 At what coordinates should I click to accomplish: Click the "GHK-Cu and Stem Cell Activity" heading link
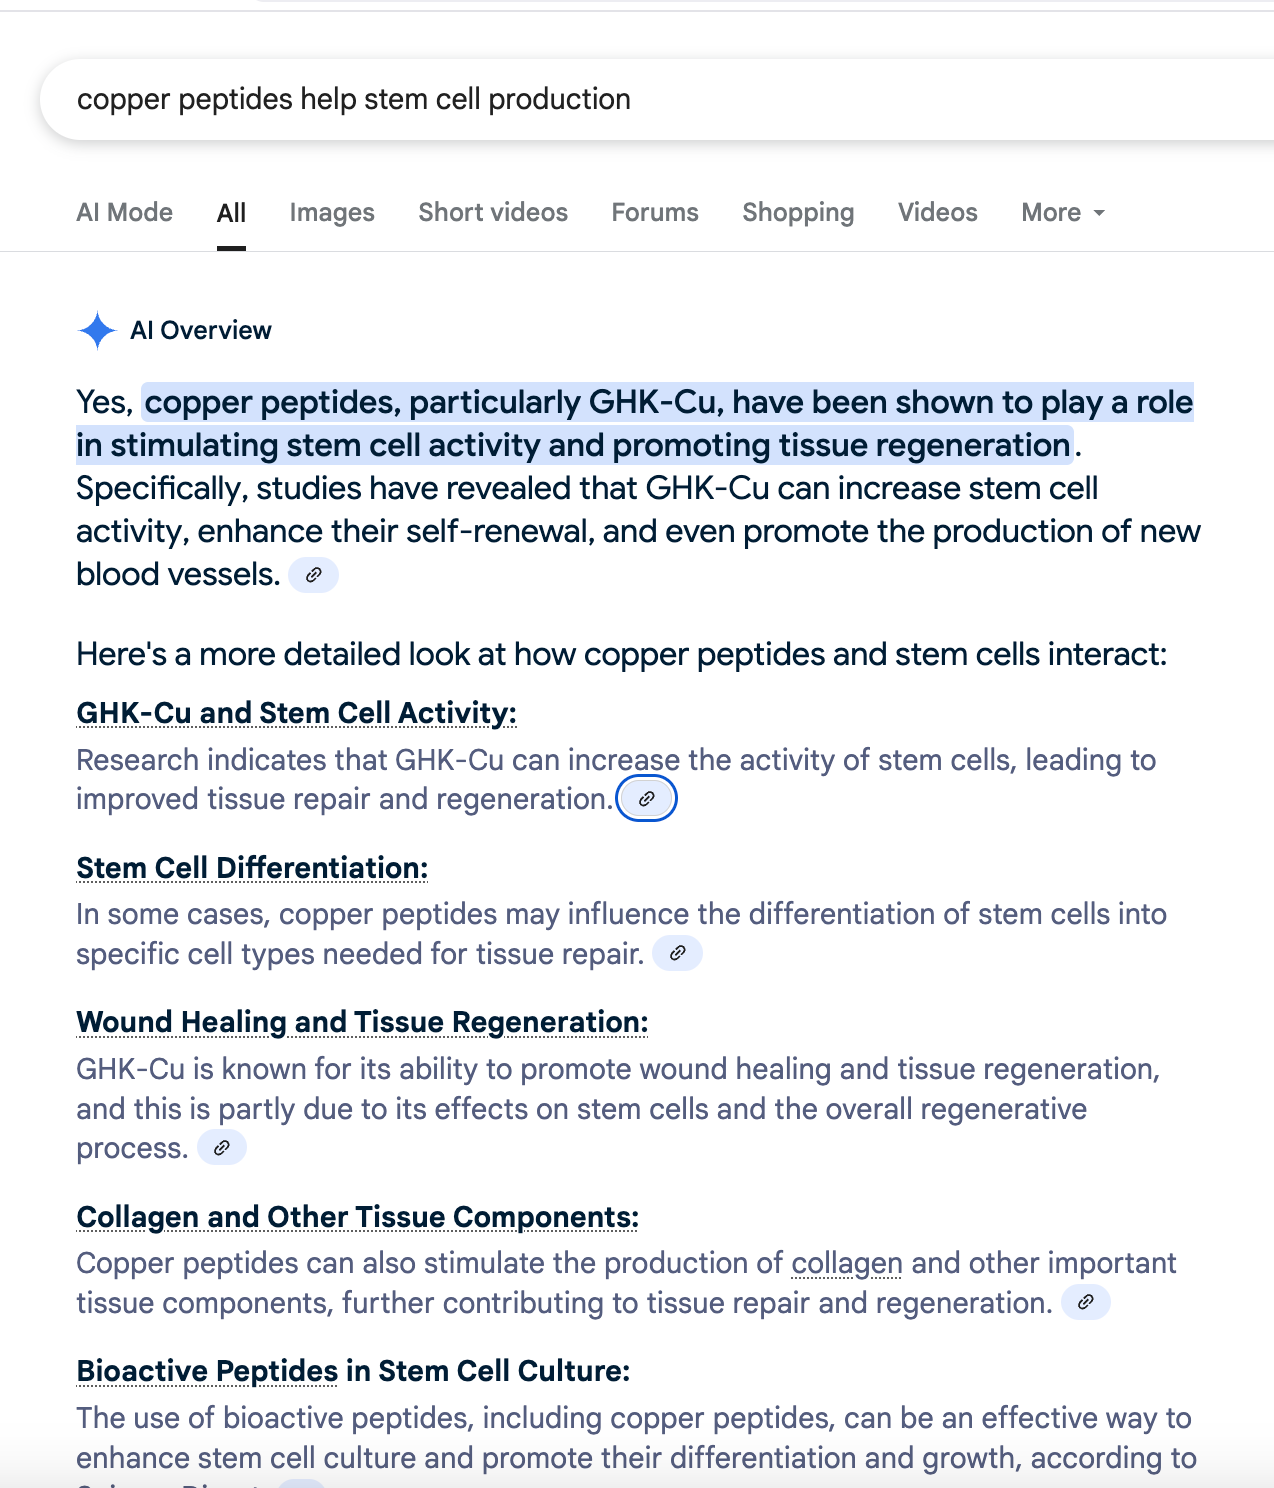point(296,713)
